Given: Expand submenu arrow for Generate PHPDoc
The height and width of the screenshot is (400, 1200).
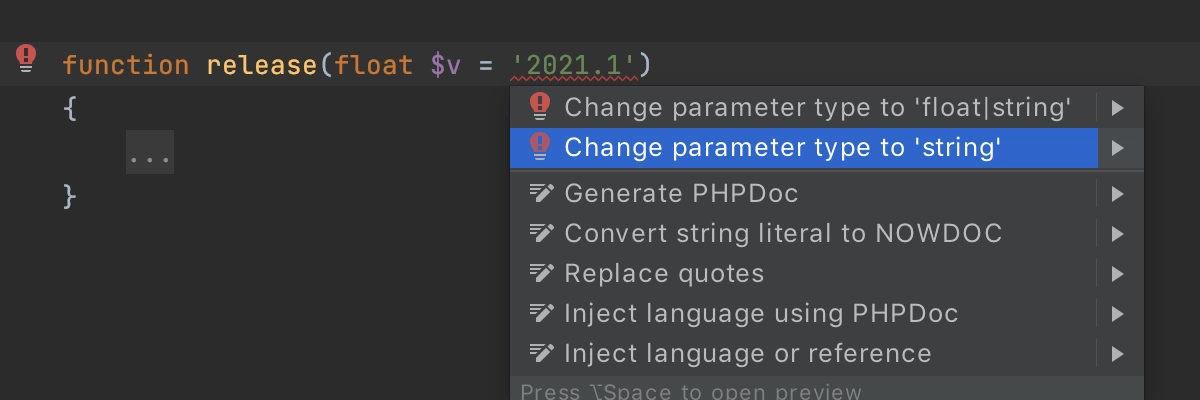Looking at the screenshot, I should (1119, 193).
